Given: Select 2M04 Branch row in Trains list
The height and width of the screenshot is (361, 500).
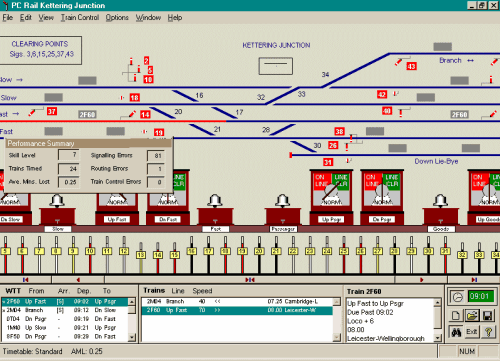Looking at the screenshot, I should pos(237,302).
